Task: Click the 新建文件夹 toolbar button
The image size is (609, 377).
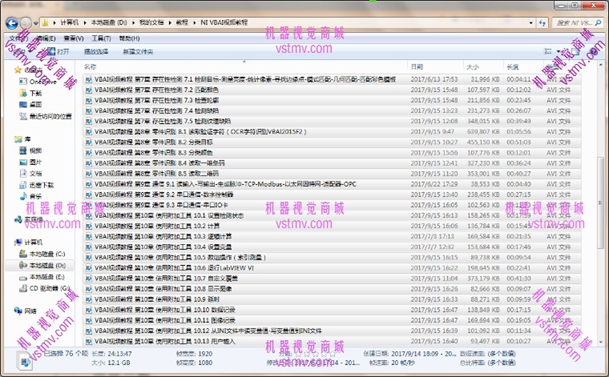Action: click(x=138, y=51)
